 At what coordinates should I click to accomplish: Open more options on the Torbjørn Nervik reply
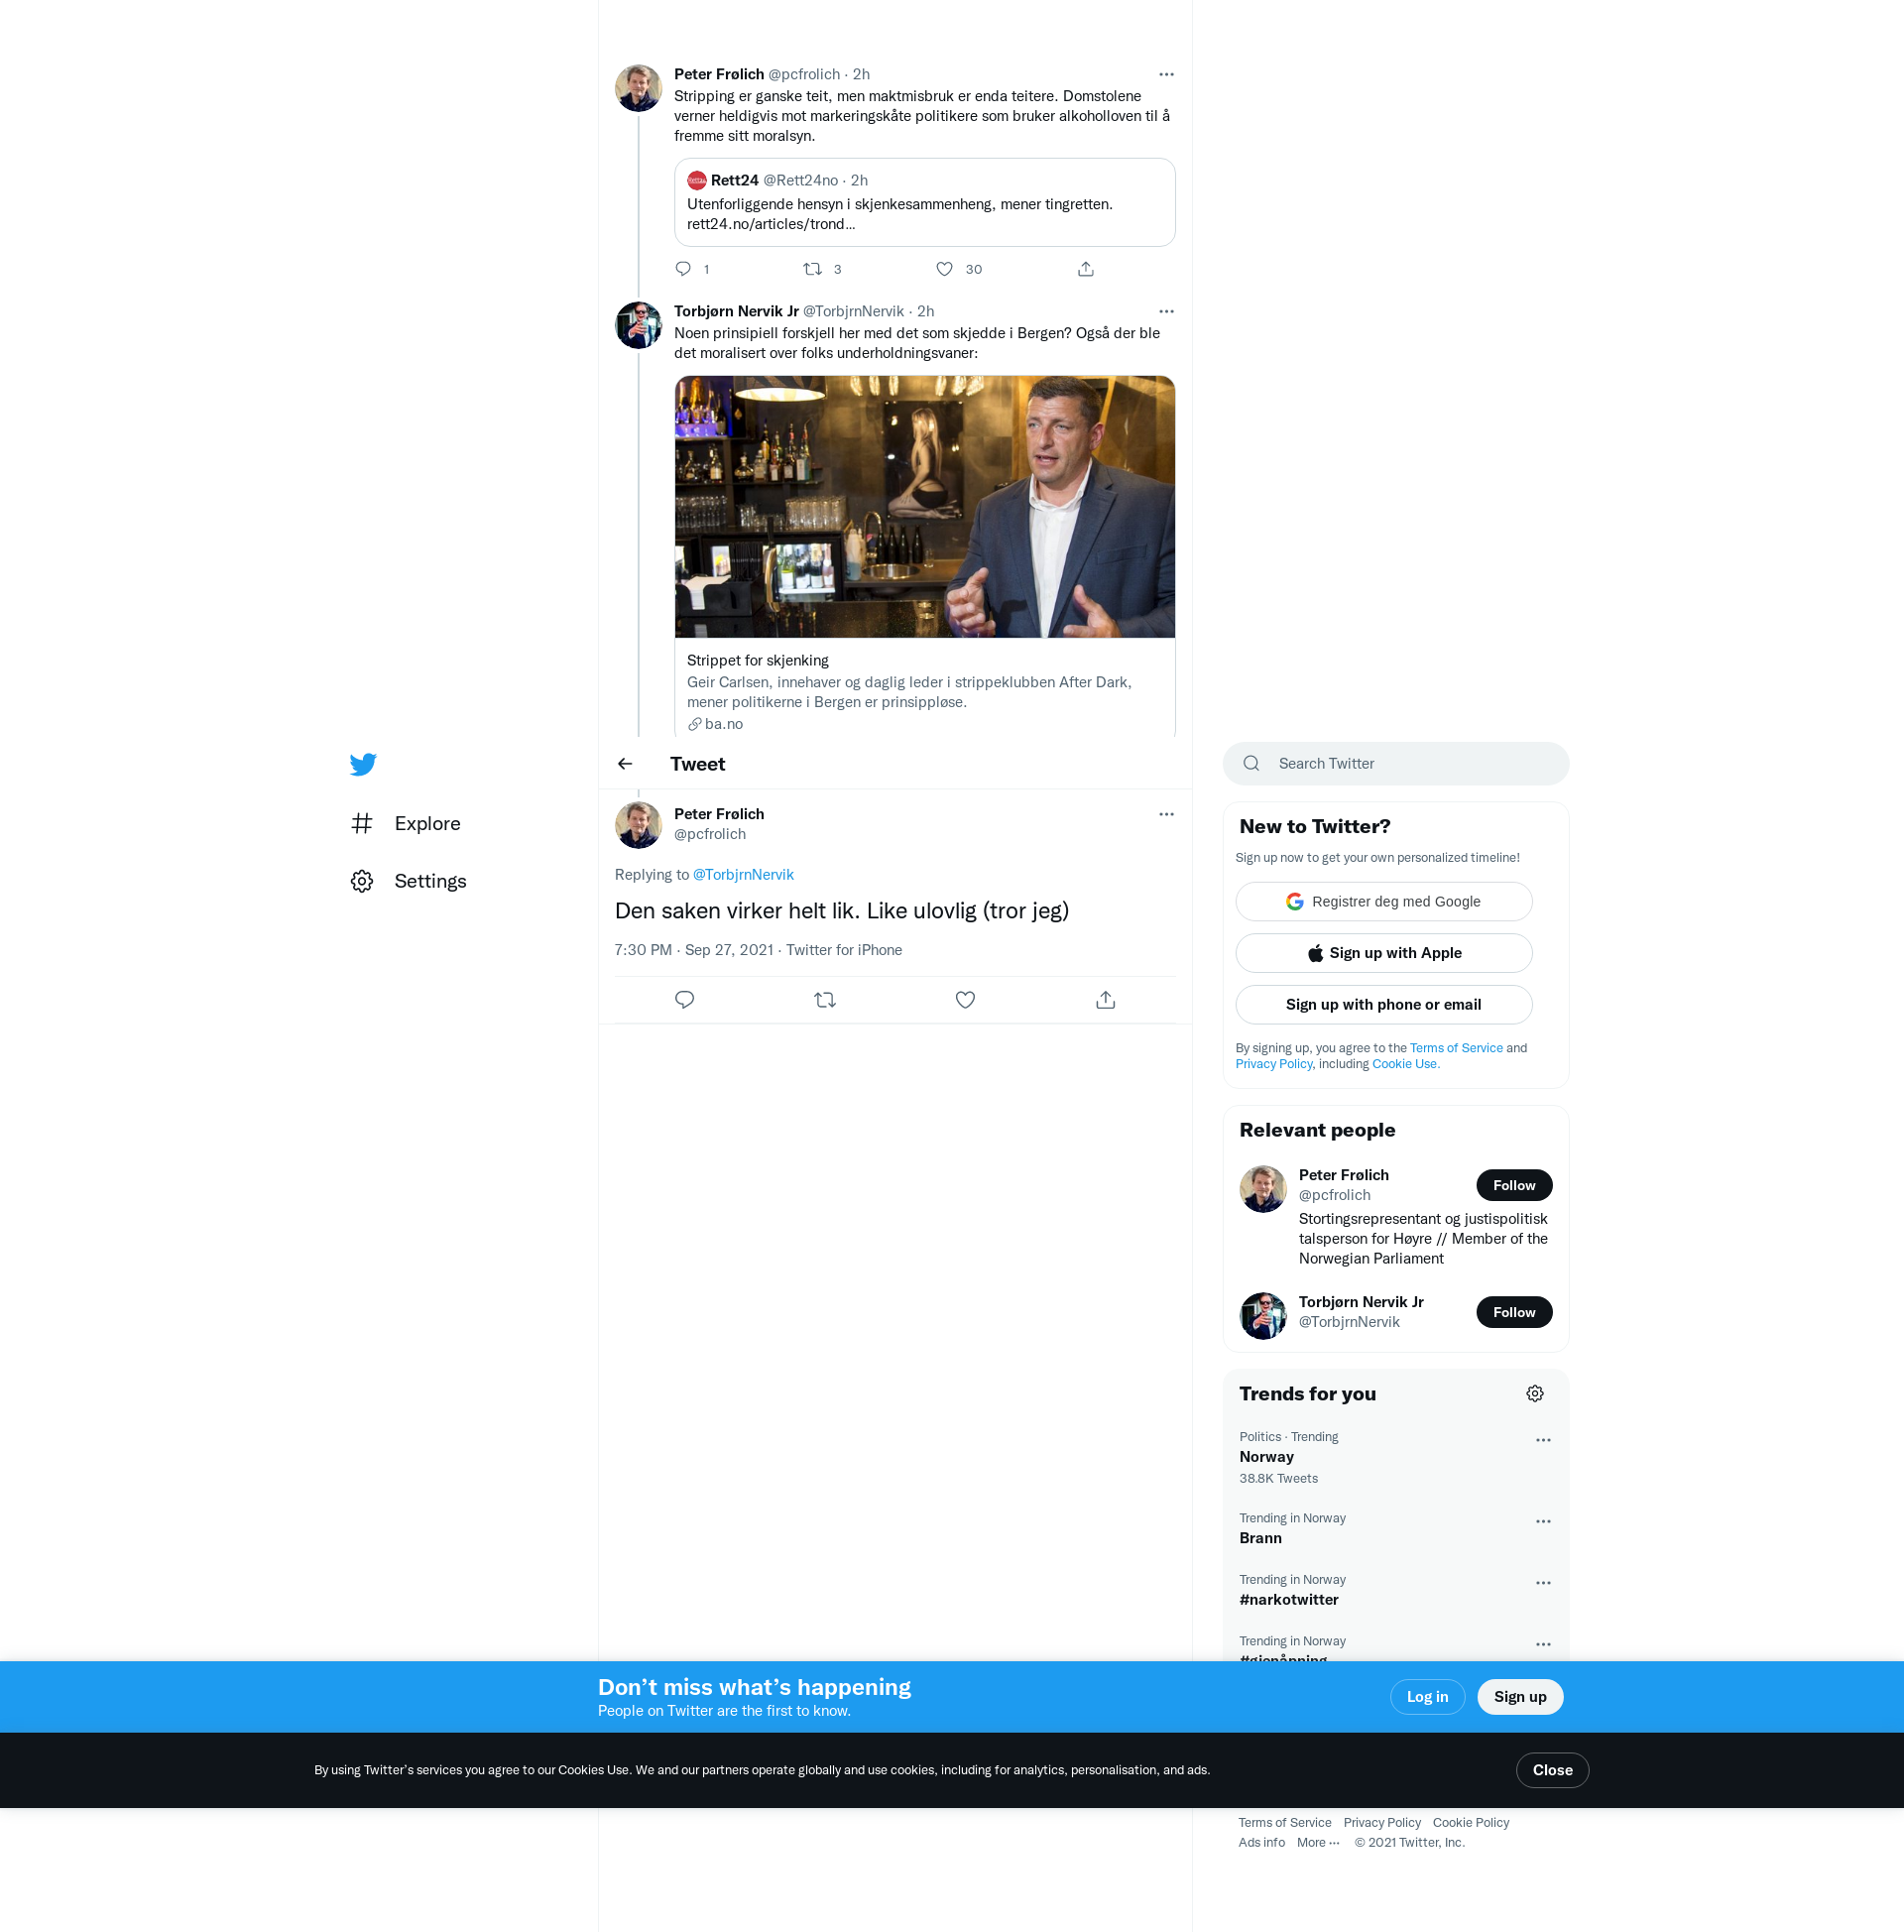pos(1166,311)
